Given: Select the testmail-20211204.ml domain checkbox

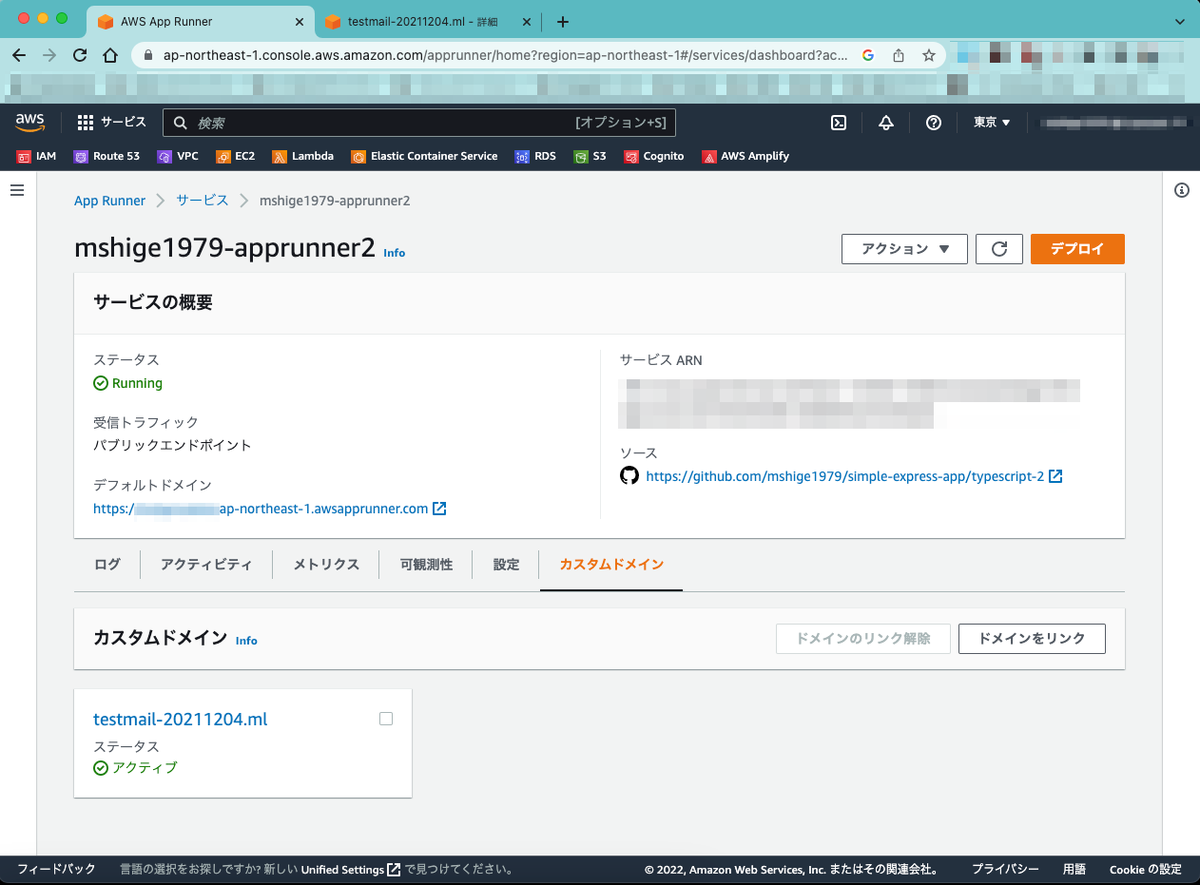Looking at the screenshot, I should click(x=386, y=718).
